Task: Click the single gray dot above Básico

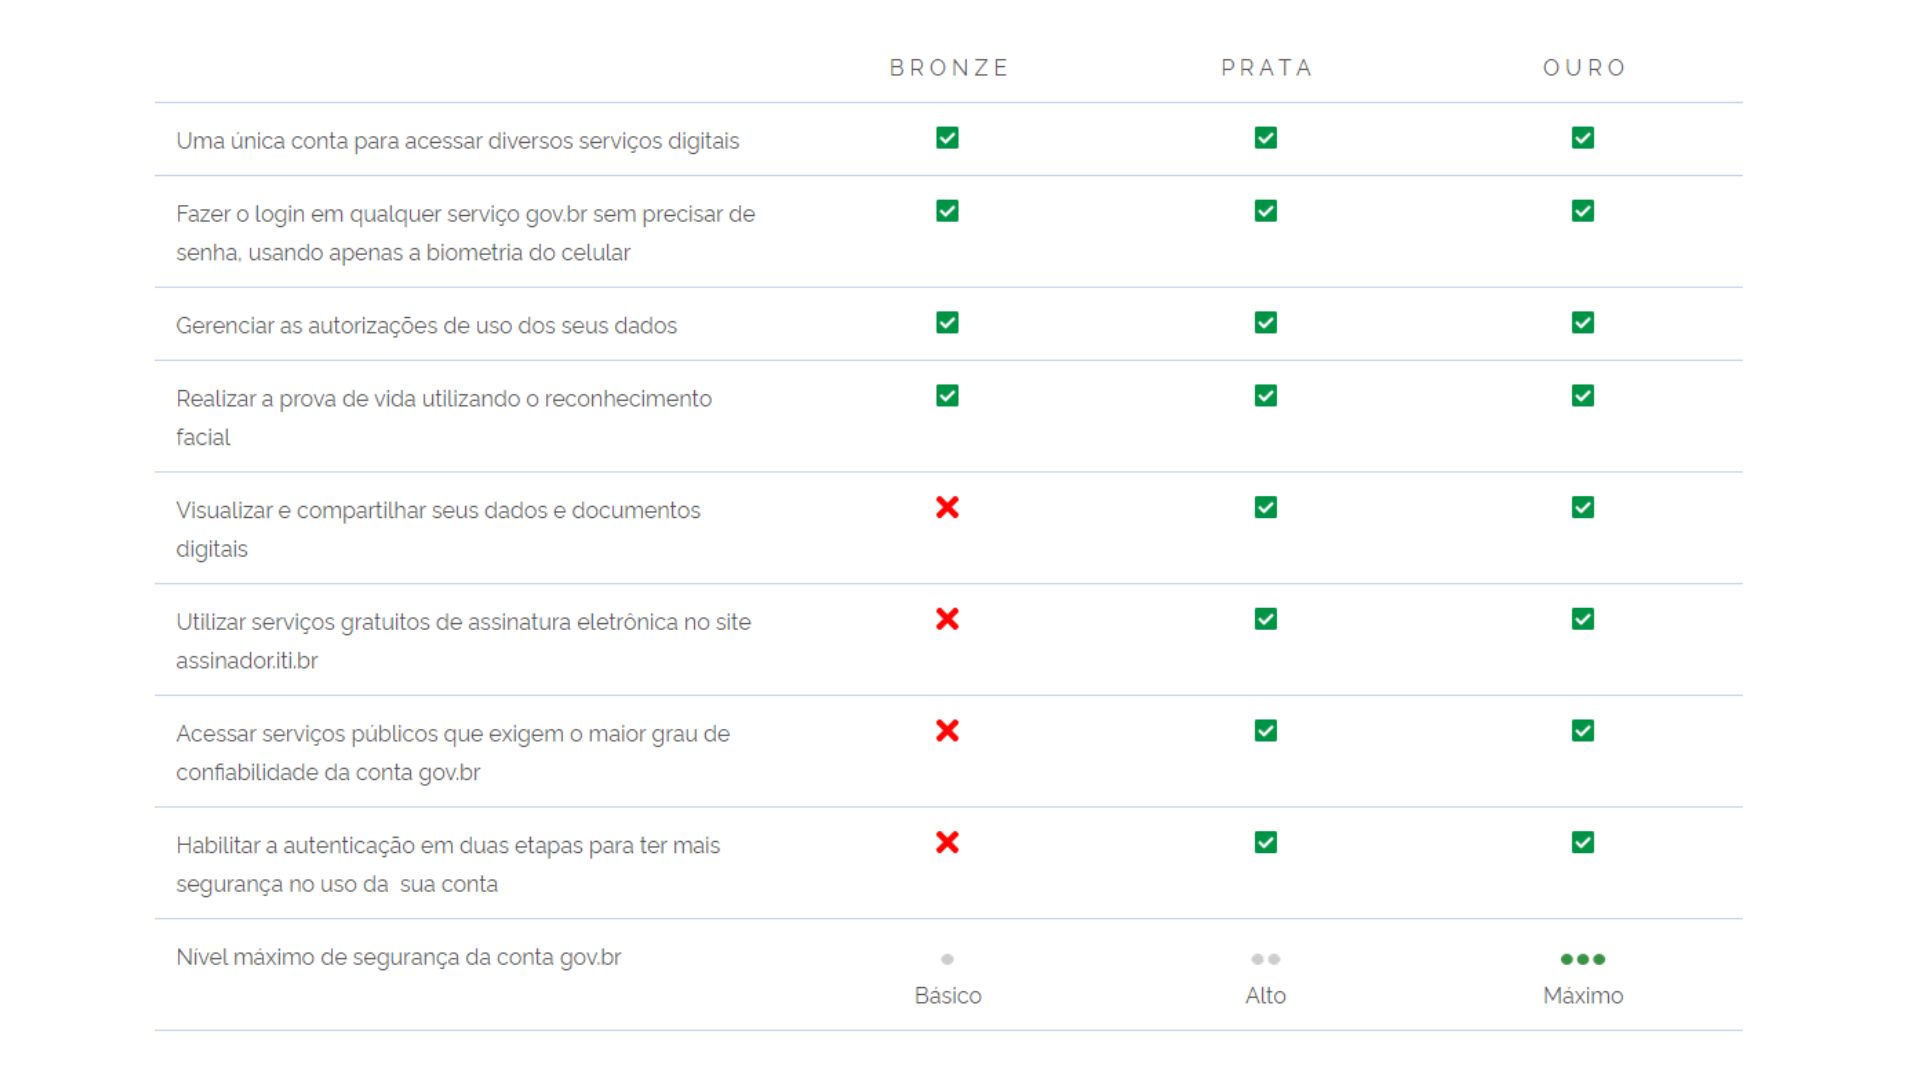Action: [947, 959]
